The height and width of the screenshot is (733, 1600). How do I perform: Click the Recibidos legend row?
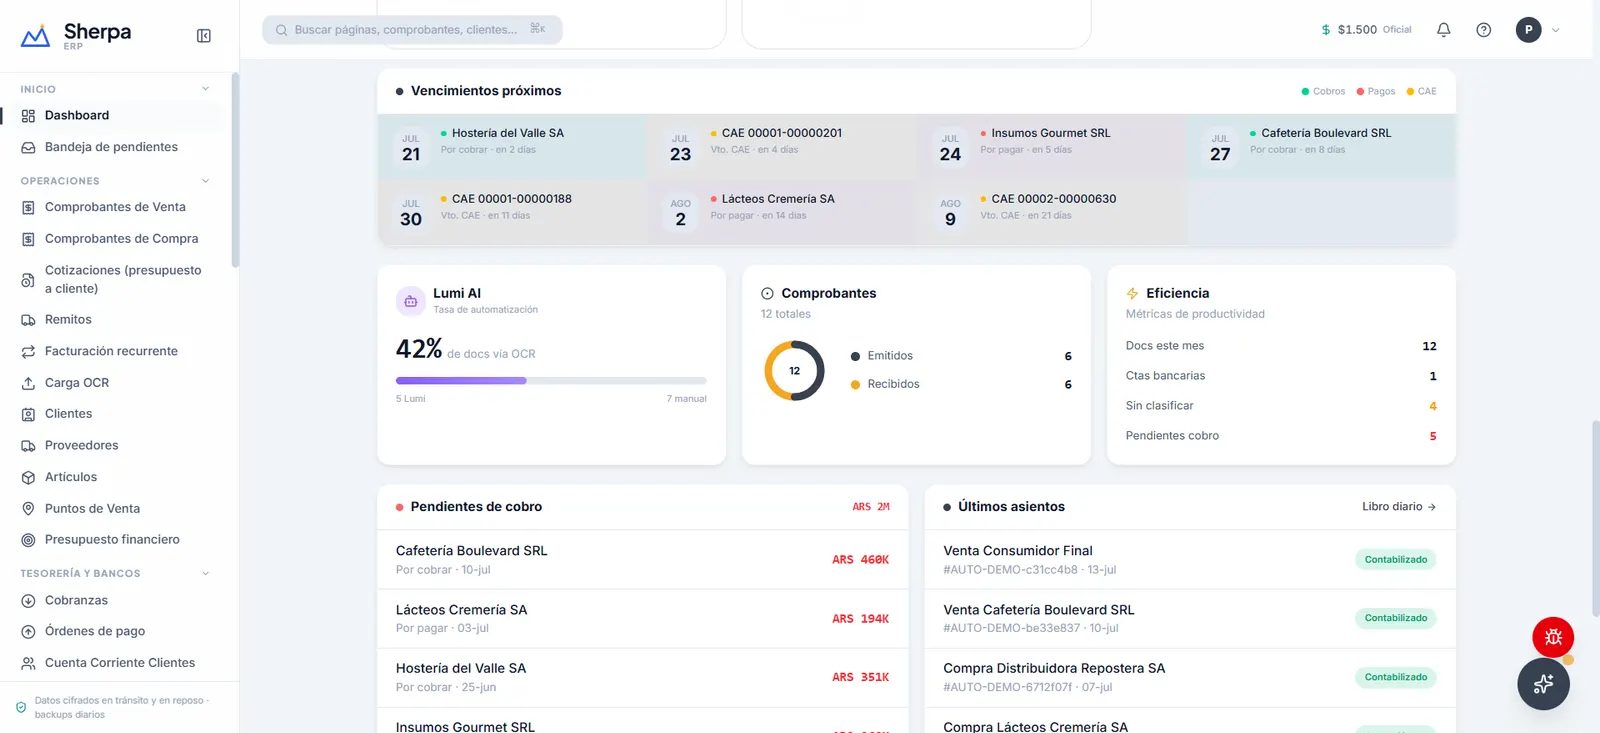click(961, 384)
